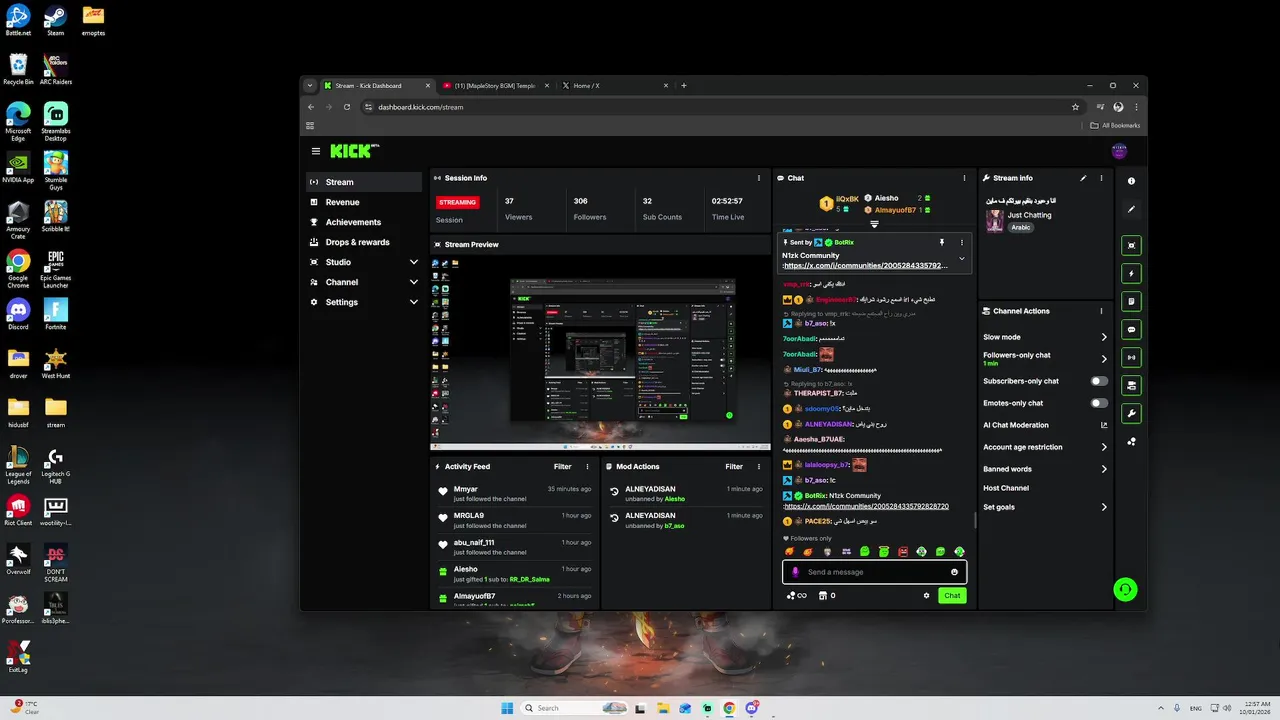This screenshot has width=1280, height=720.
Task: Expand the Channel sidebar section
Action: (414, 282)
